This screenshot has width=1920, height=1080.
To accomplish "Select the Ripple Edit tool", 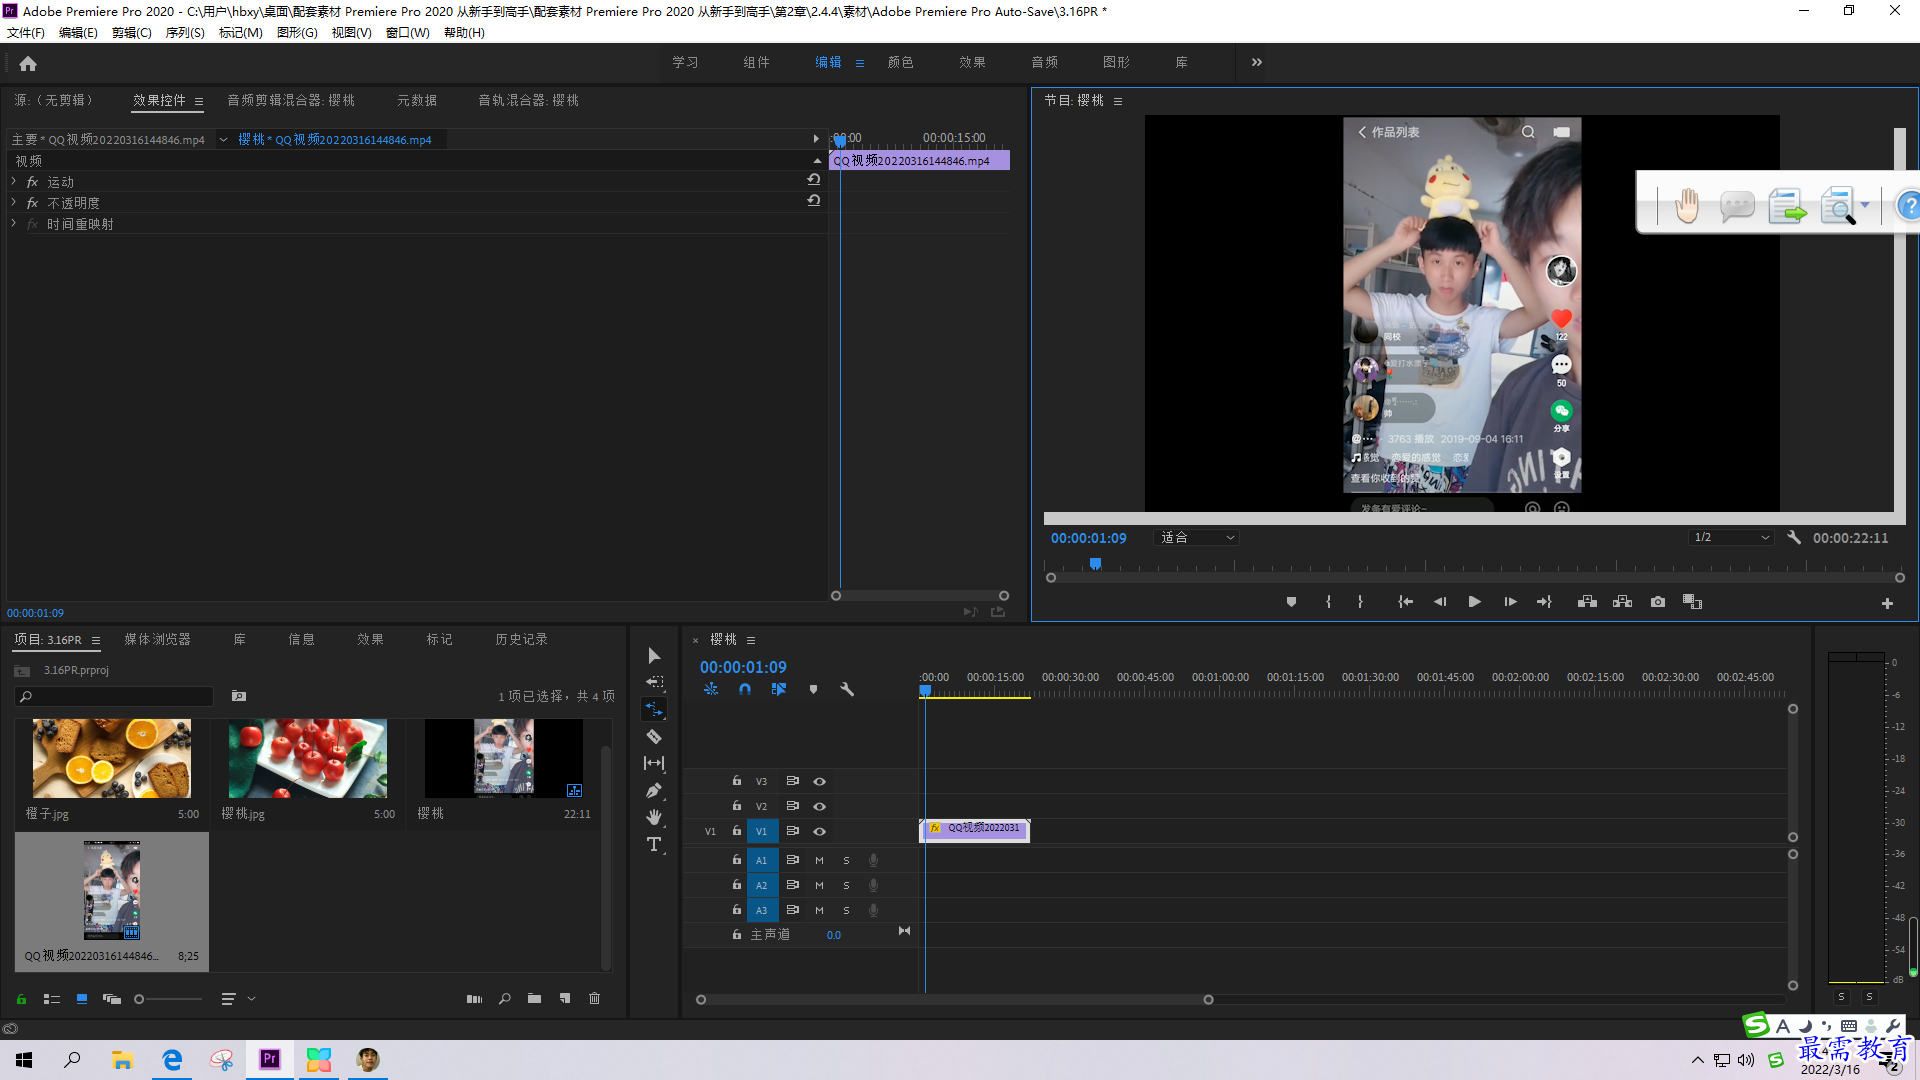I will (654, 709).
